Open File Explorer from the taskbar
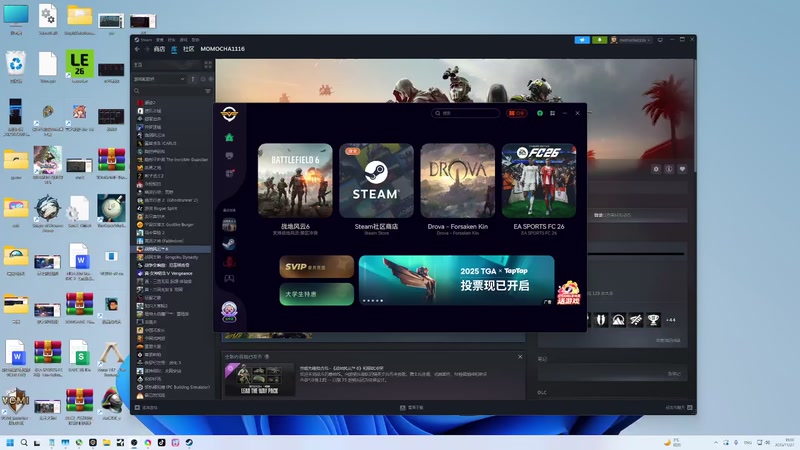The image size is (800, 450). 106,442
